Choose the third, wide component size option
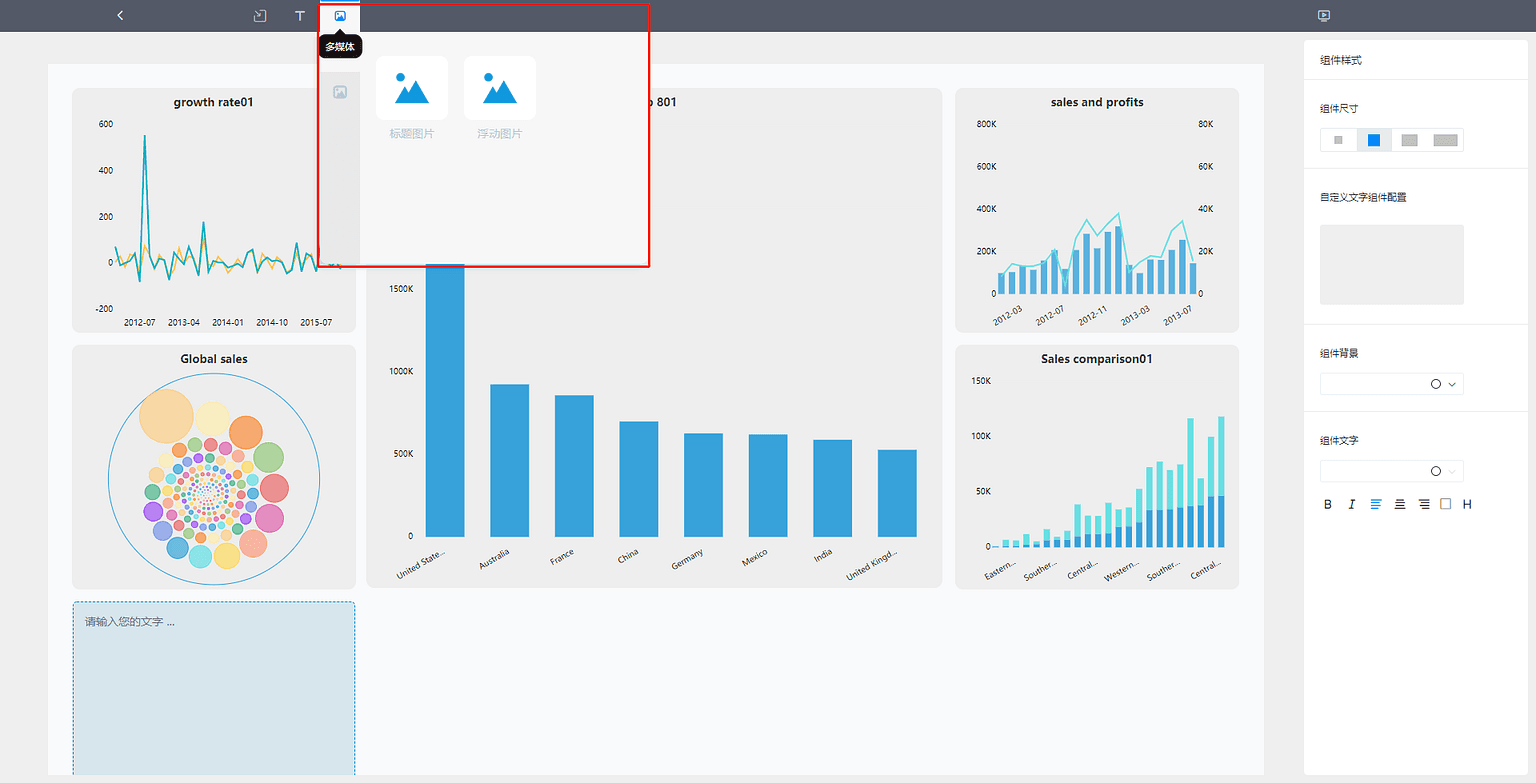 [1409, 140]
